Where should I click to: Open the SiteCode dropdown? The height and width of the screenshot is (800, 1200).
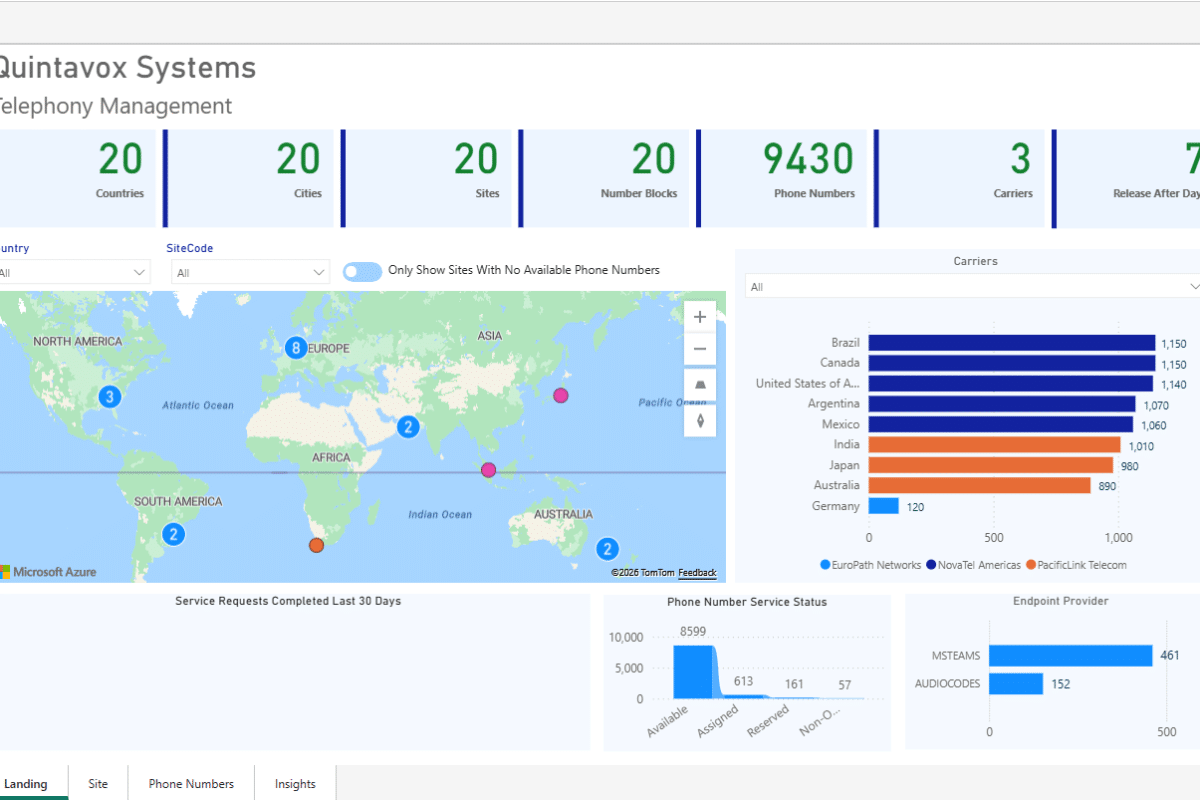click(250, 272)
